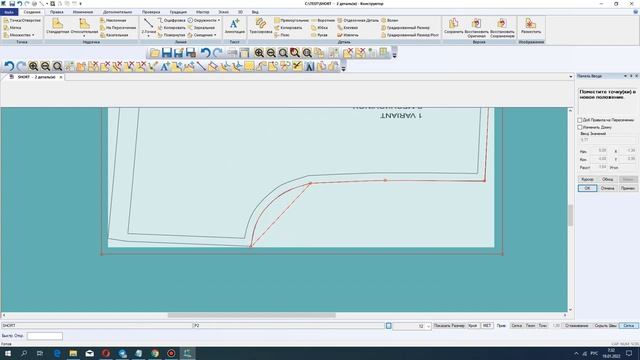Switch to the Правка ribbon tab
This screenshot has width=640, height=360.
56,12
